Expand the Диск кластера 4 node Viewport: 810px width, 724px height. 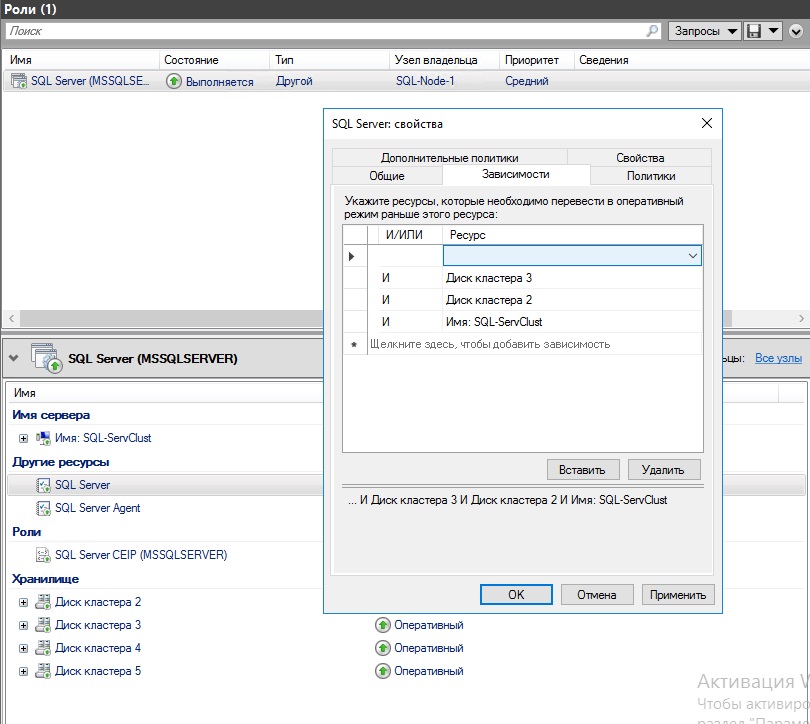click(x=23, y=648)
